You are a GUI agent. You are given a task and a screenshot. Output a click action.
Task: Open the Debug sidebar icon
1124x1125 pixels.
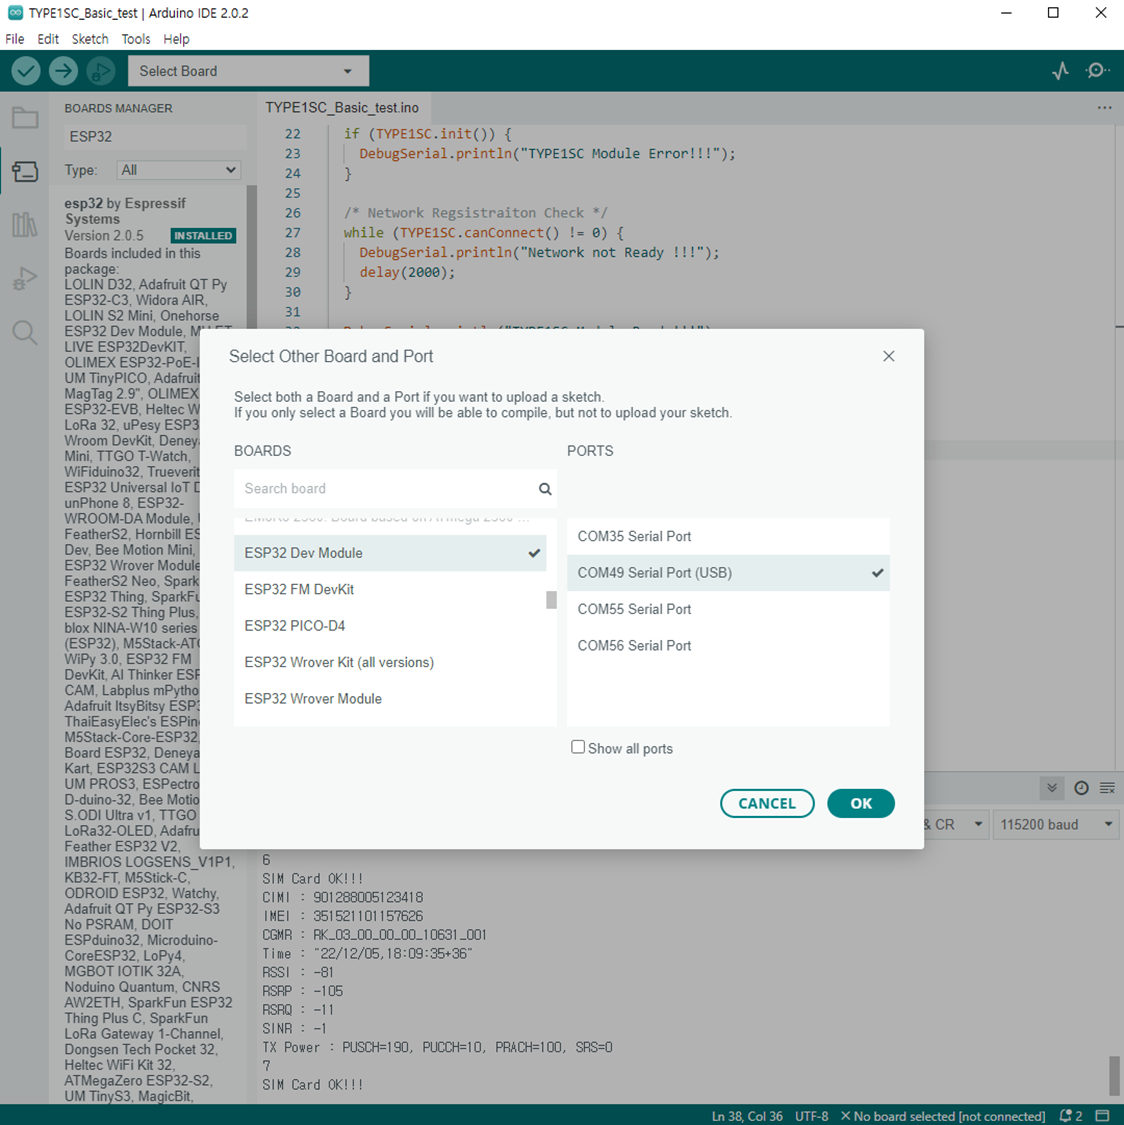25,278
